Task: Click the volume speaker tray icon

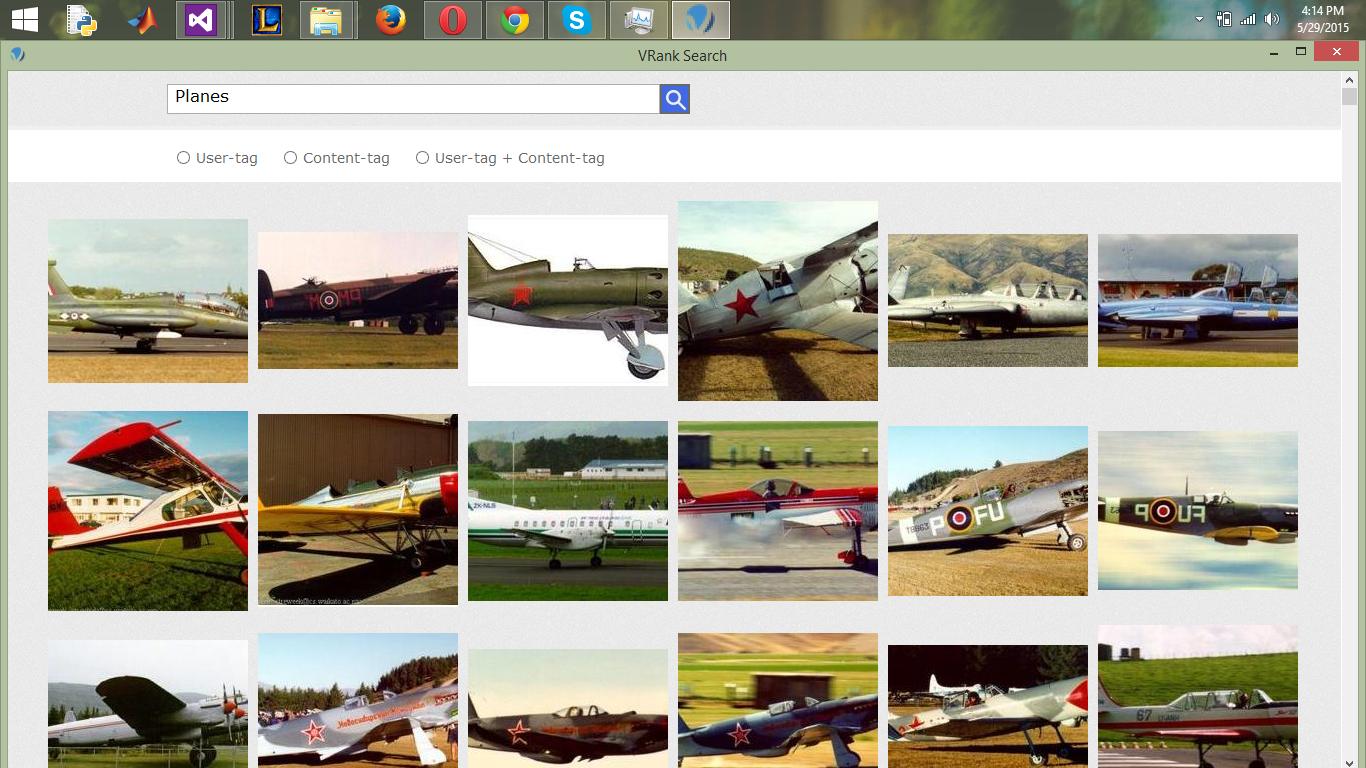Action: point(1272,20)
